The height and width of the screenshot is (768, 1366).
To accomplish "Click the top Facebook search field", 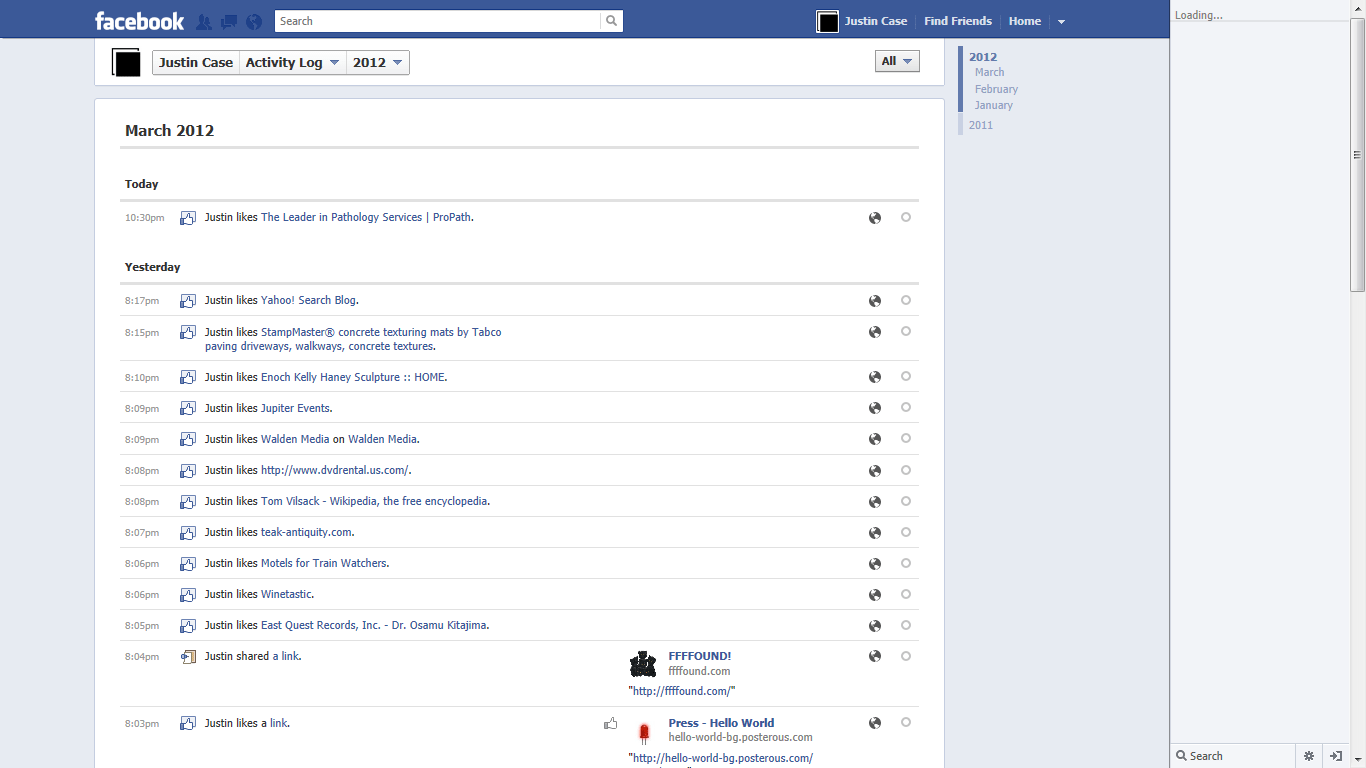I will click(x=438, y=21).
